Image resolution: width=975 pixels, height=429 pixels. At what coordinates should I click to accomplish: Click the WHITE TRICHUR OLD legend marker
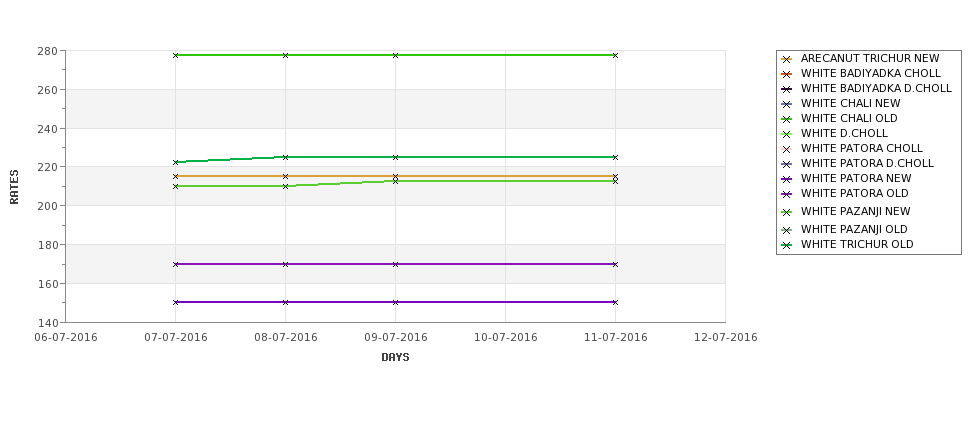coord(787,245)
